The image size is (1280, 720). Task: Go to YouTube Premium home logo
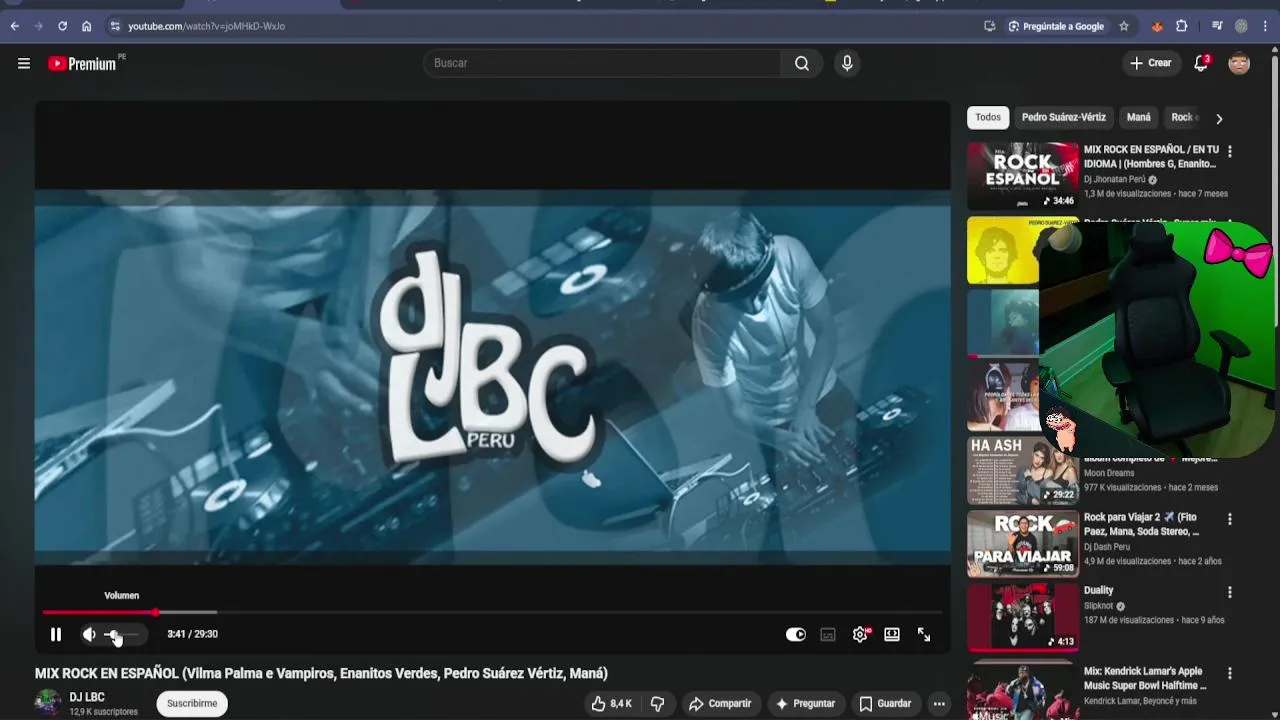click(85, 63)
